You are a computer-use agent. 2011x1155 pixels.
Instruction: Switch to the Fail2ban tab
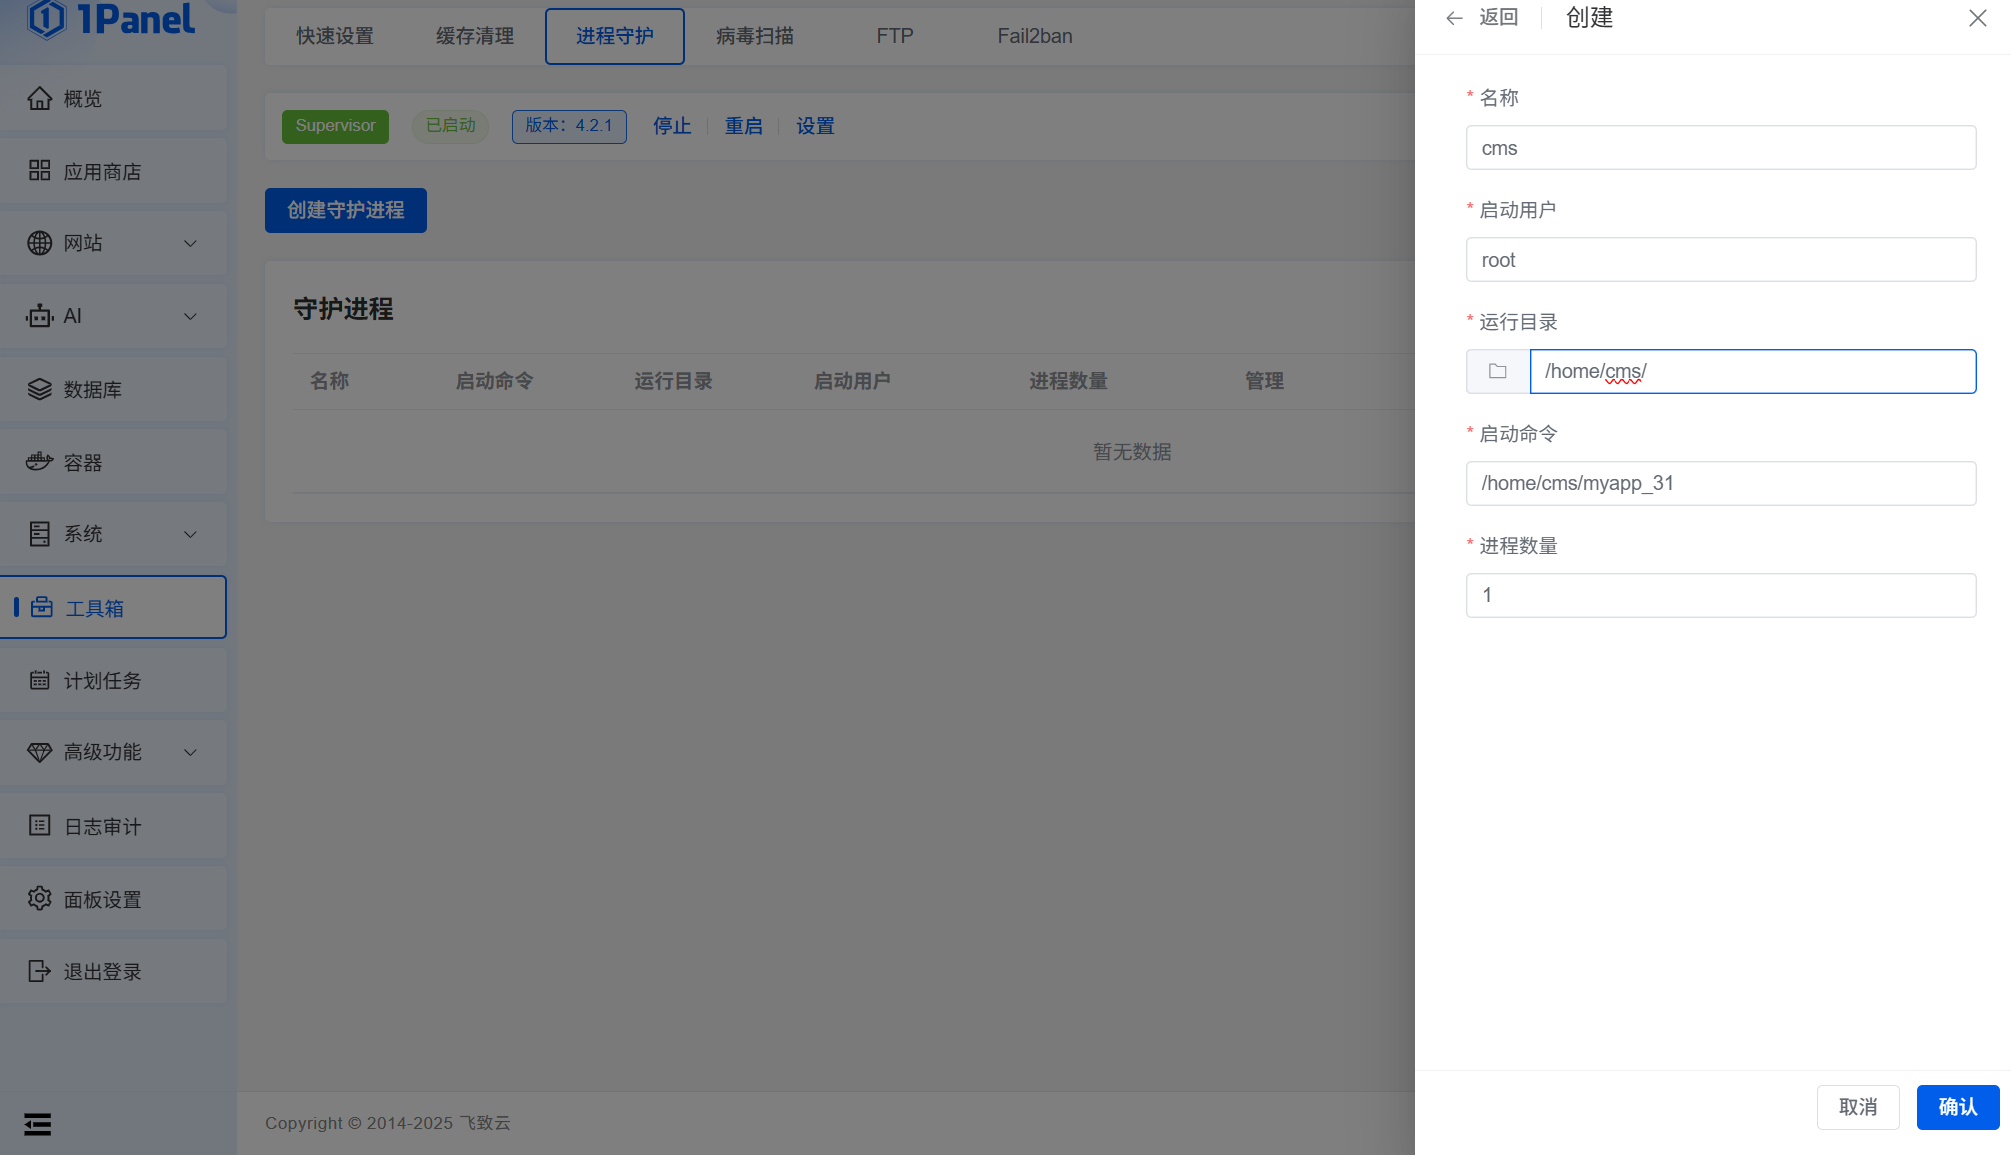click(x=1034, y=36)
